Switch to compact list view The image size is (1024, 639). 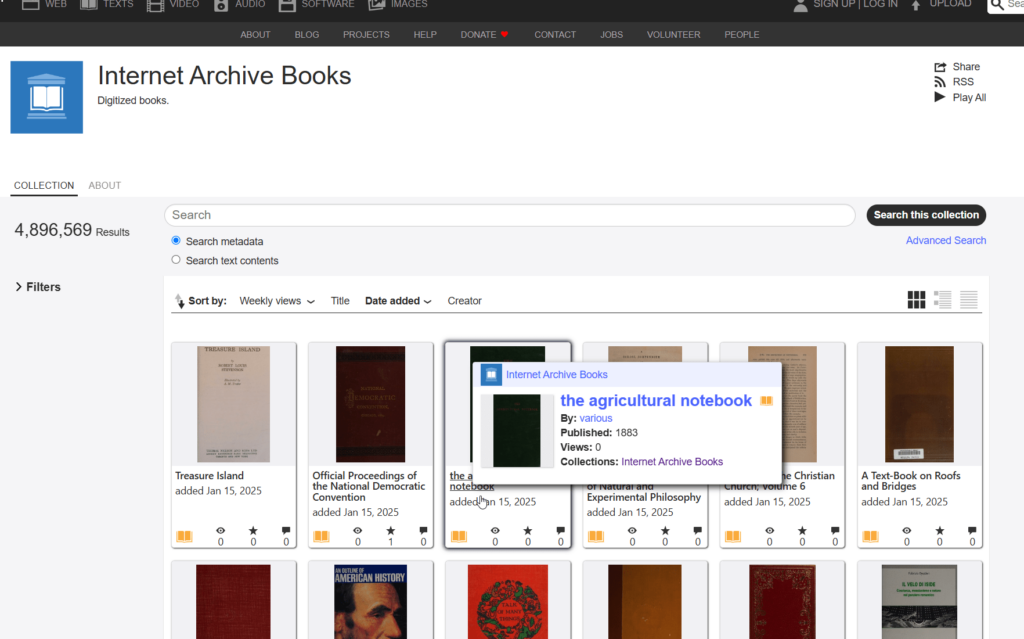[968, 300]
